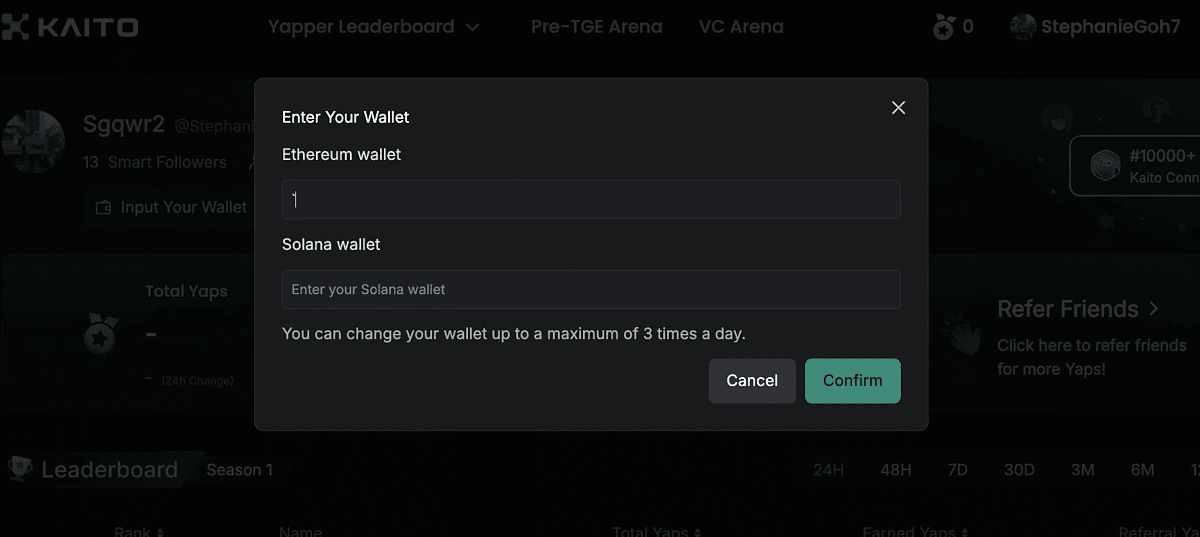Select the 7D time range tab
The height and width of the screenshot is (537, 1200).
point(957,470)
